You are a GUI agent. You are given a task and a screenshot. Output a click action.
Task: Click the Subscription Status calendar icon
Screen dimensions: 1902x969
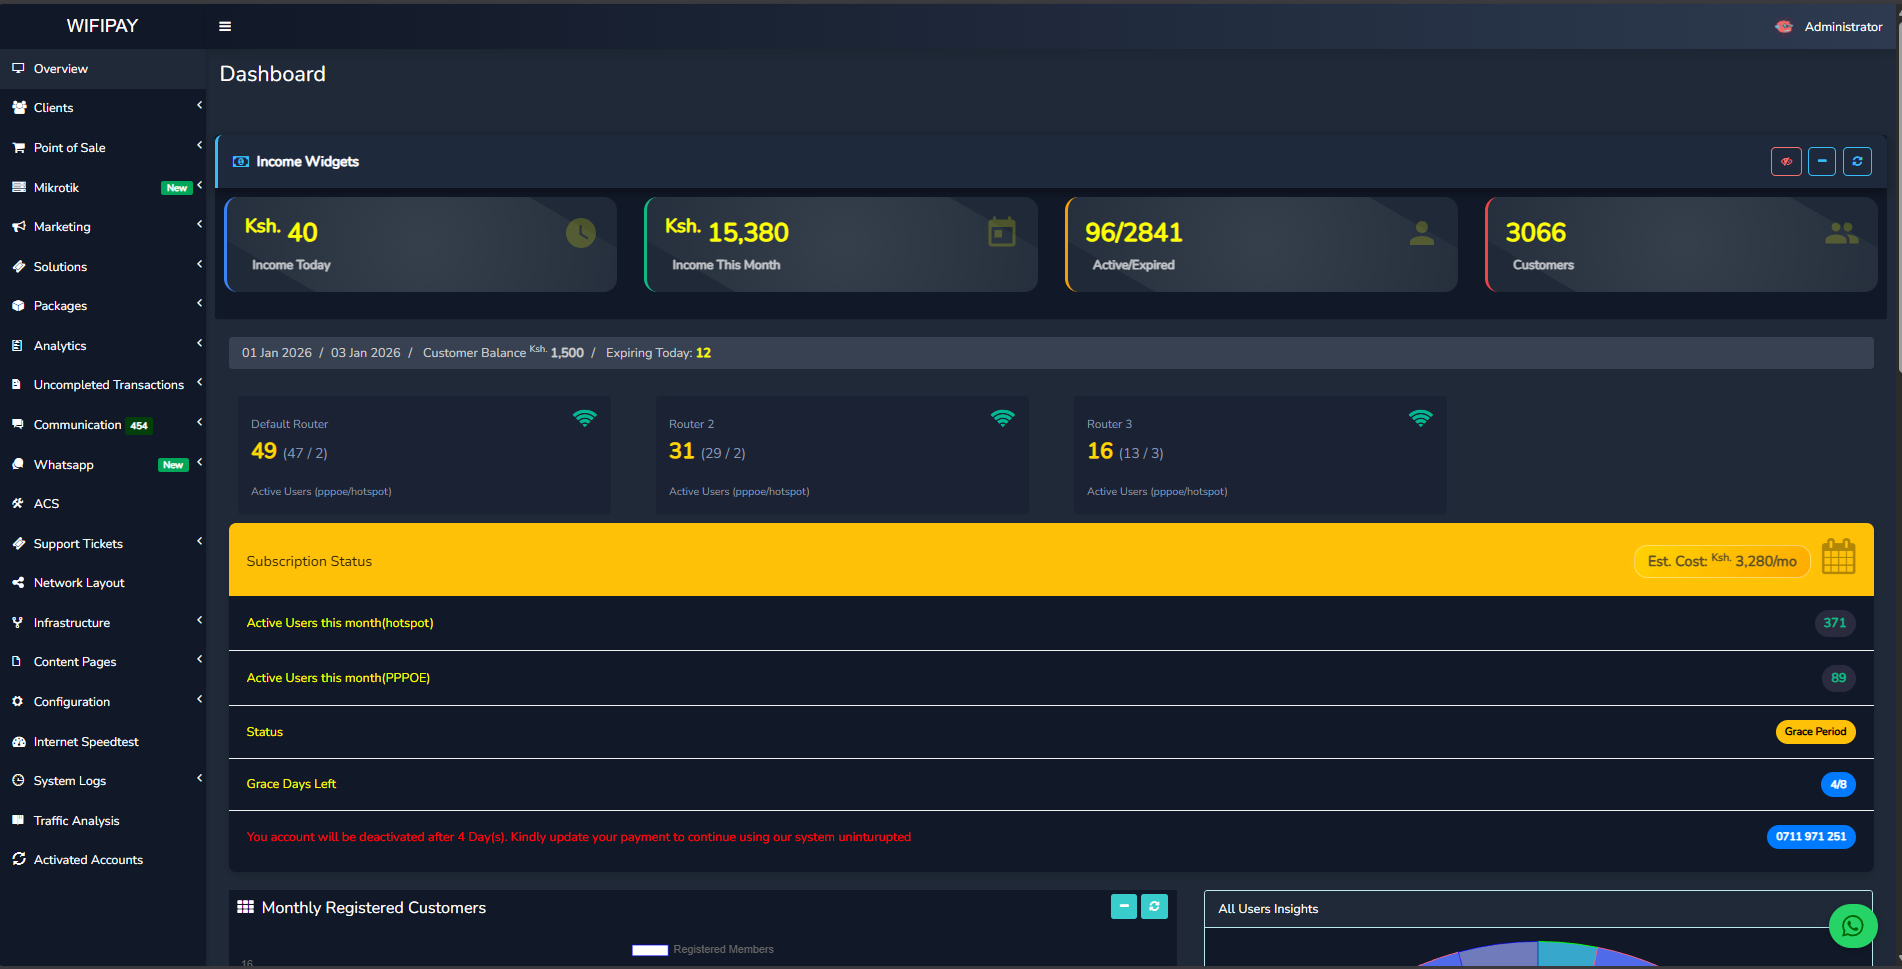(1838, 558)
